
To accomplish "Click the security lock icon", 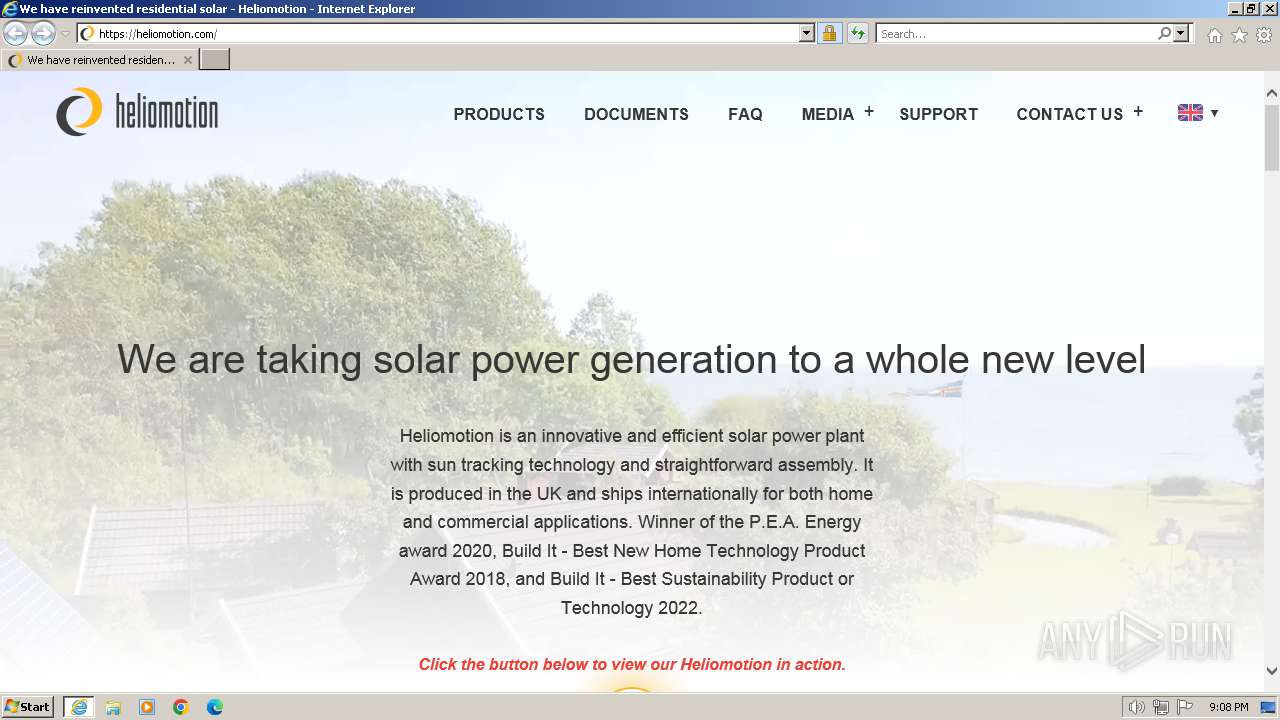I will (x=829, y=33).
